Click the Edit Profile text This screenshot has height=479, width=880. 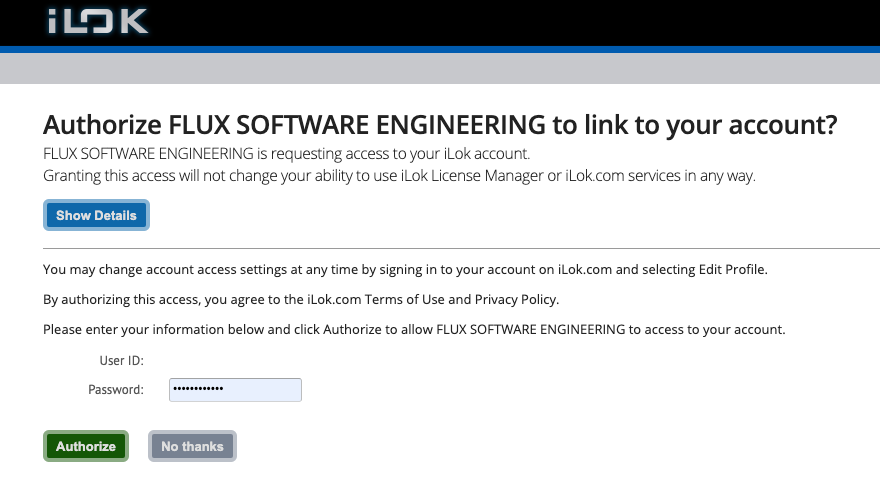[732, 270]
